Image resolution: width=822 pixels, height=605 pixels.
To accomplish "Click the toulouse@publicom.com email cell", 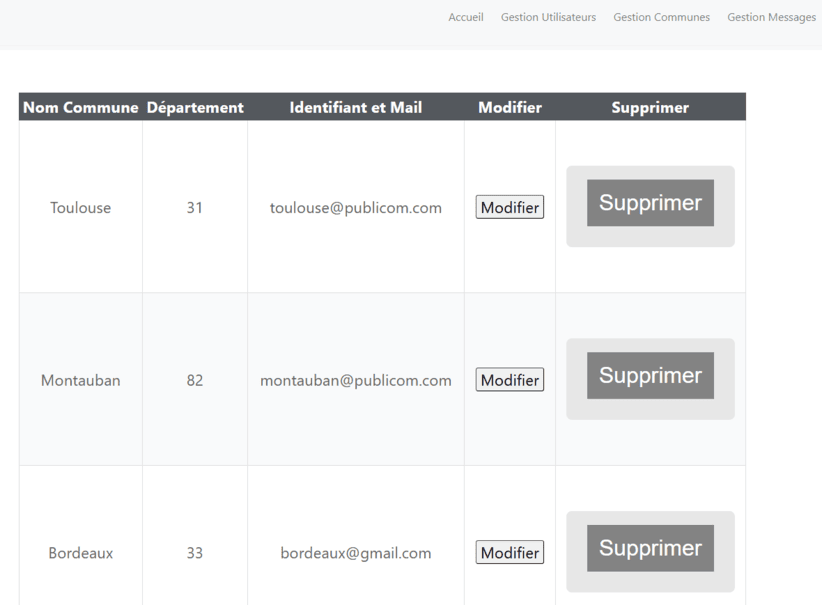I will point(355,208).
